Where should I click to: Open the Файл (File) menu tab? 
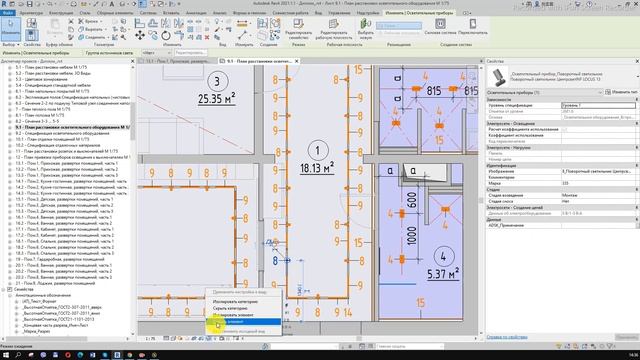7,13
